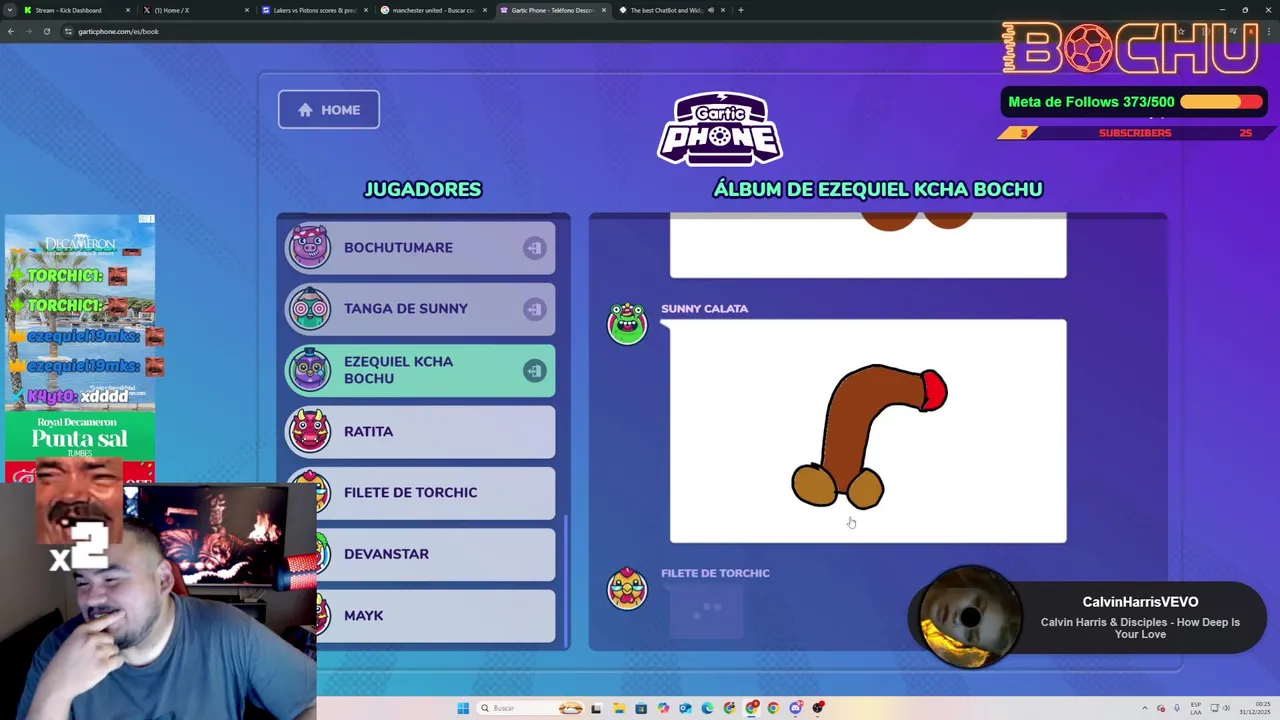Select player BOCHUTUMARE in players list
This screenshot has height=720, width=1280.
421,247
